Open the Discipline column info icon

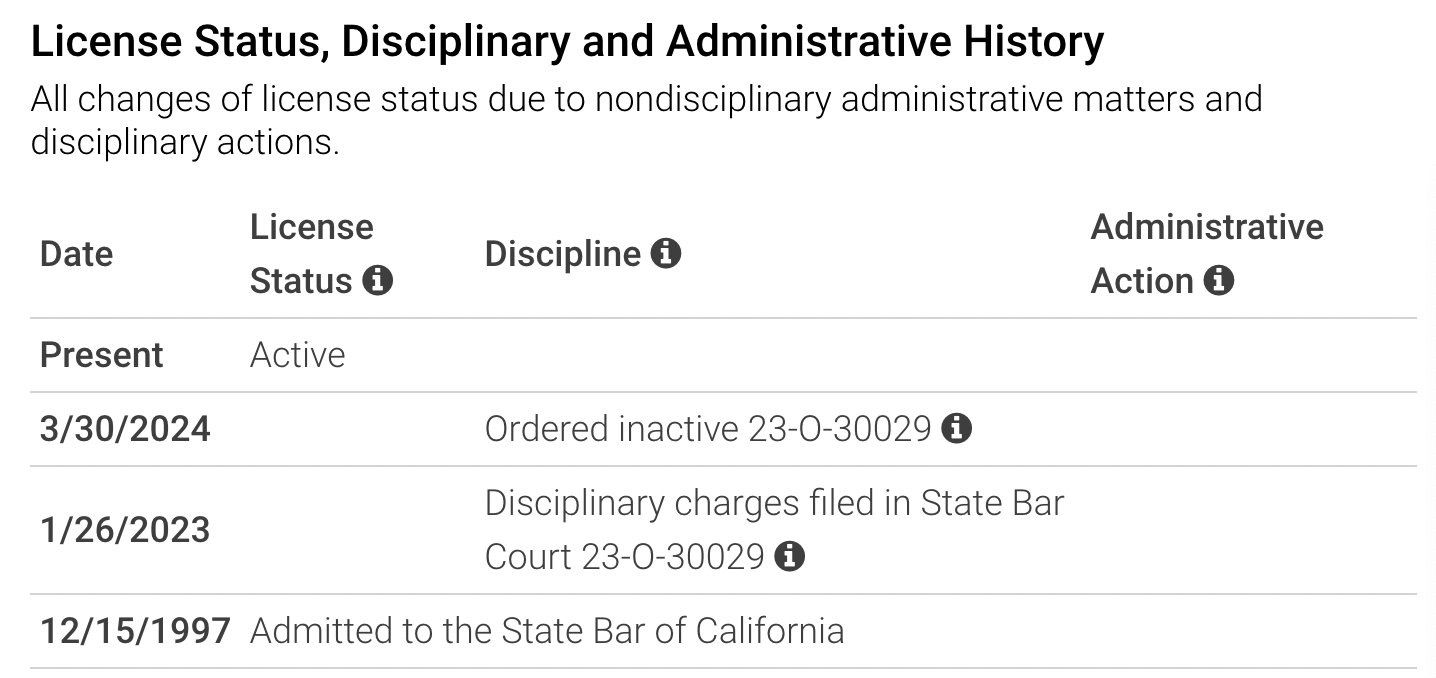click(666, 254)
